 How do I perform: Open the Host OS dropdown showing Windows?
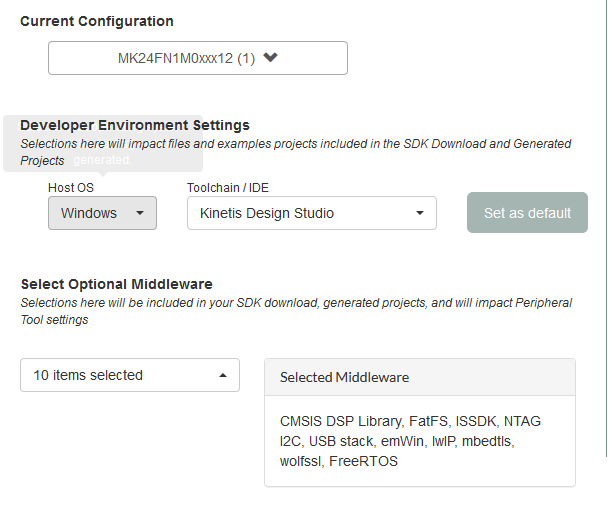pyautogui.click(x=102, y=213)
